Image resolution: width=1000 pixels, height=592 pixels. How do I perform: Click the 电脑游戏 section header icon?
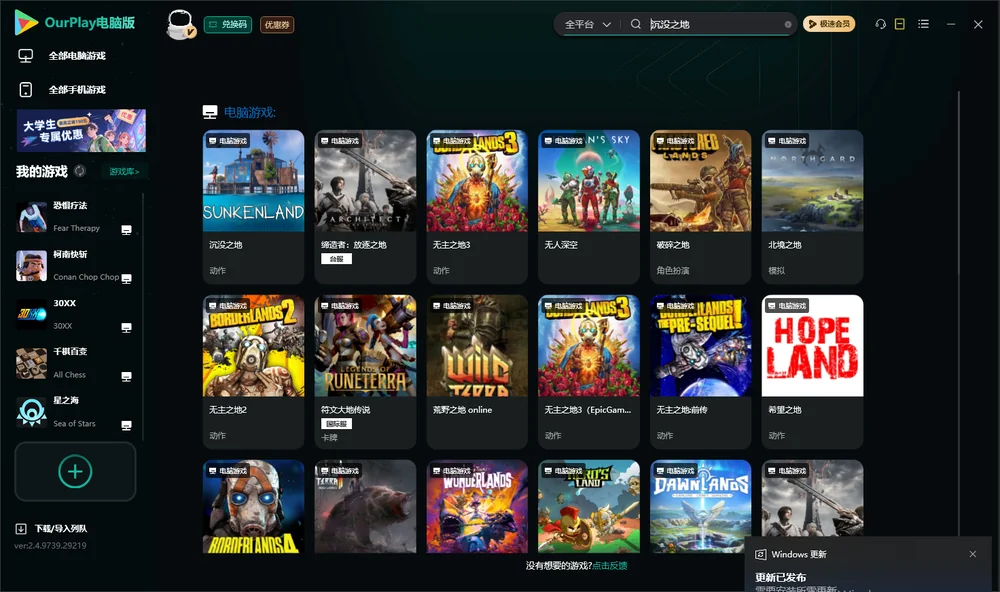coord(210,112)
